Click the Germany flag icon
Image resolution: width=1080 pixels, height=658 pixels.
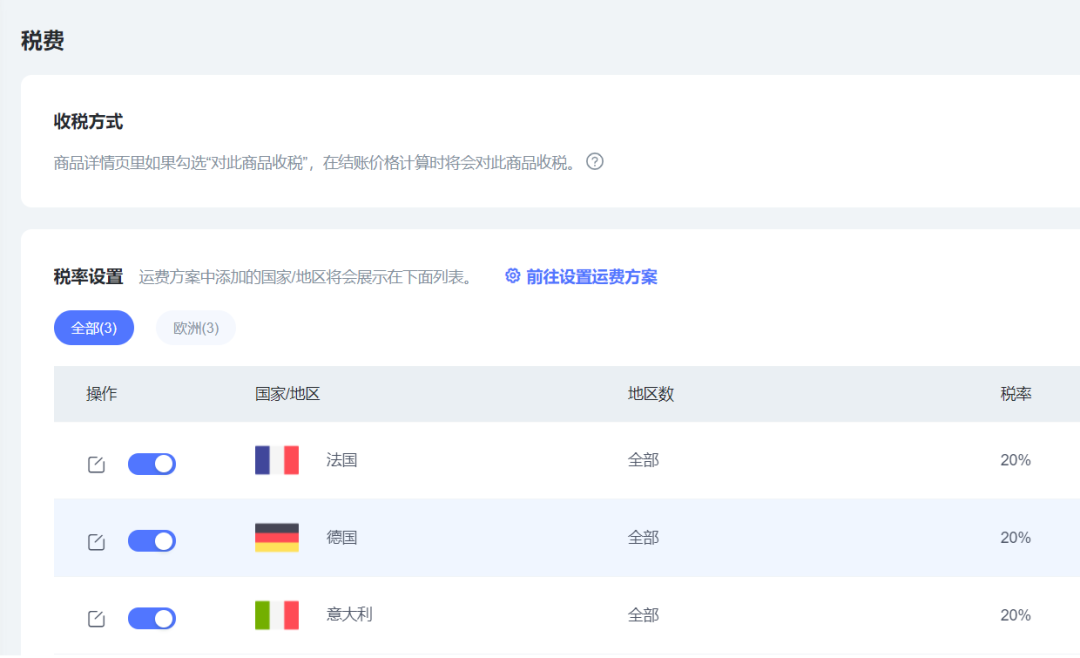[277, 537]
